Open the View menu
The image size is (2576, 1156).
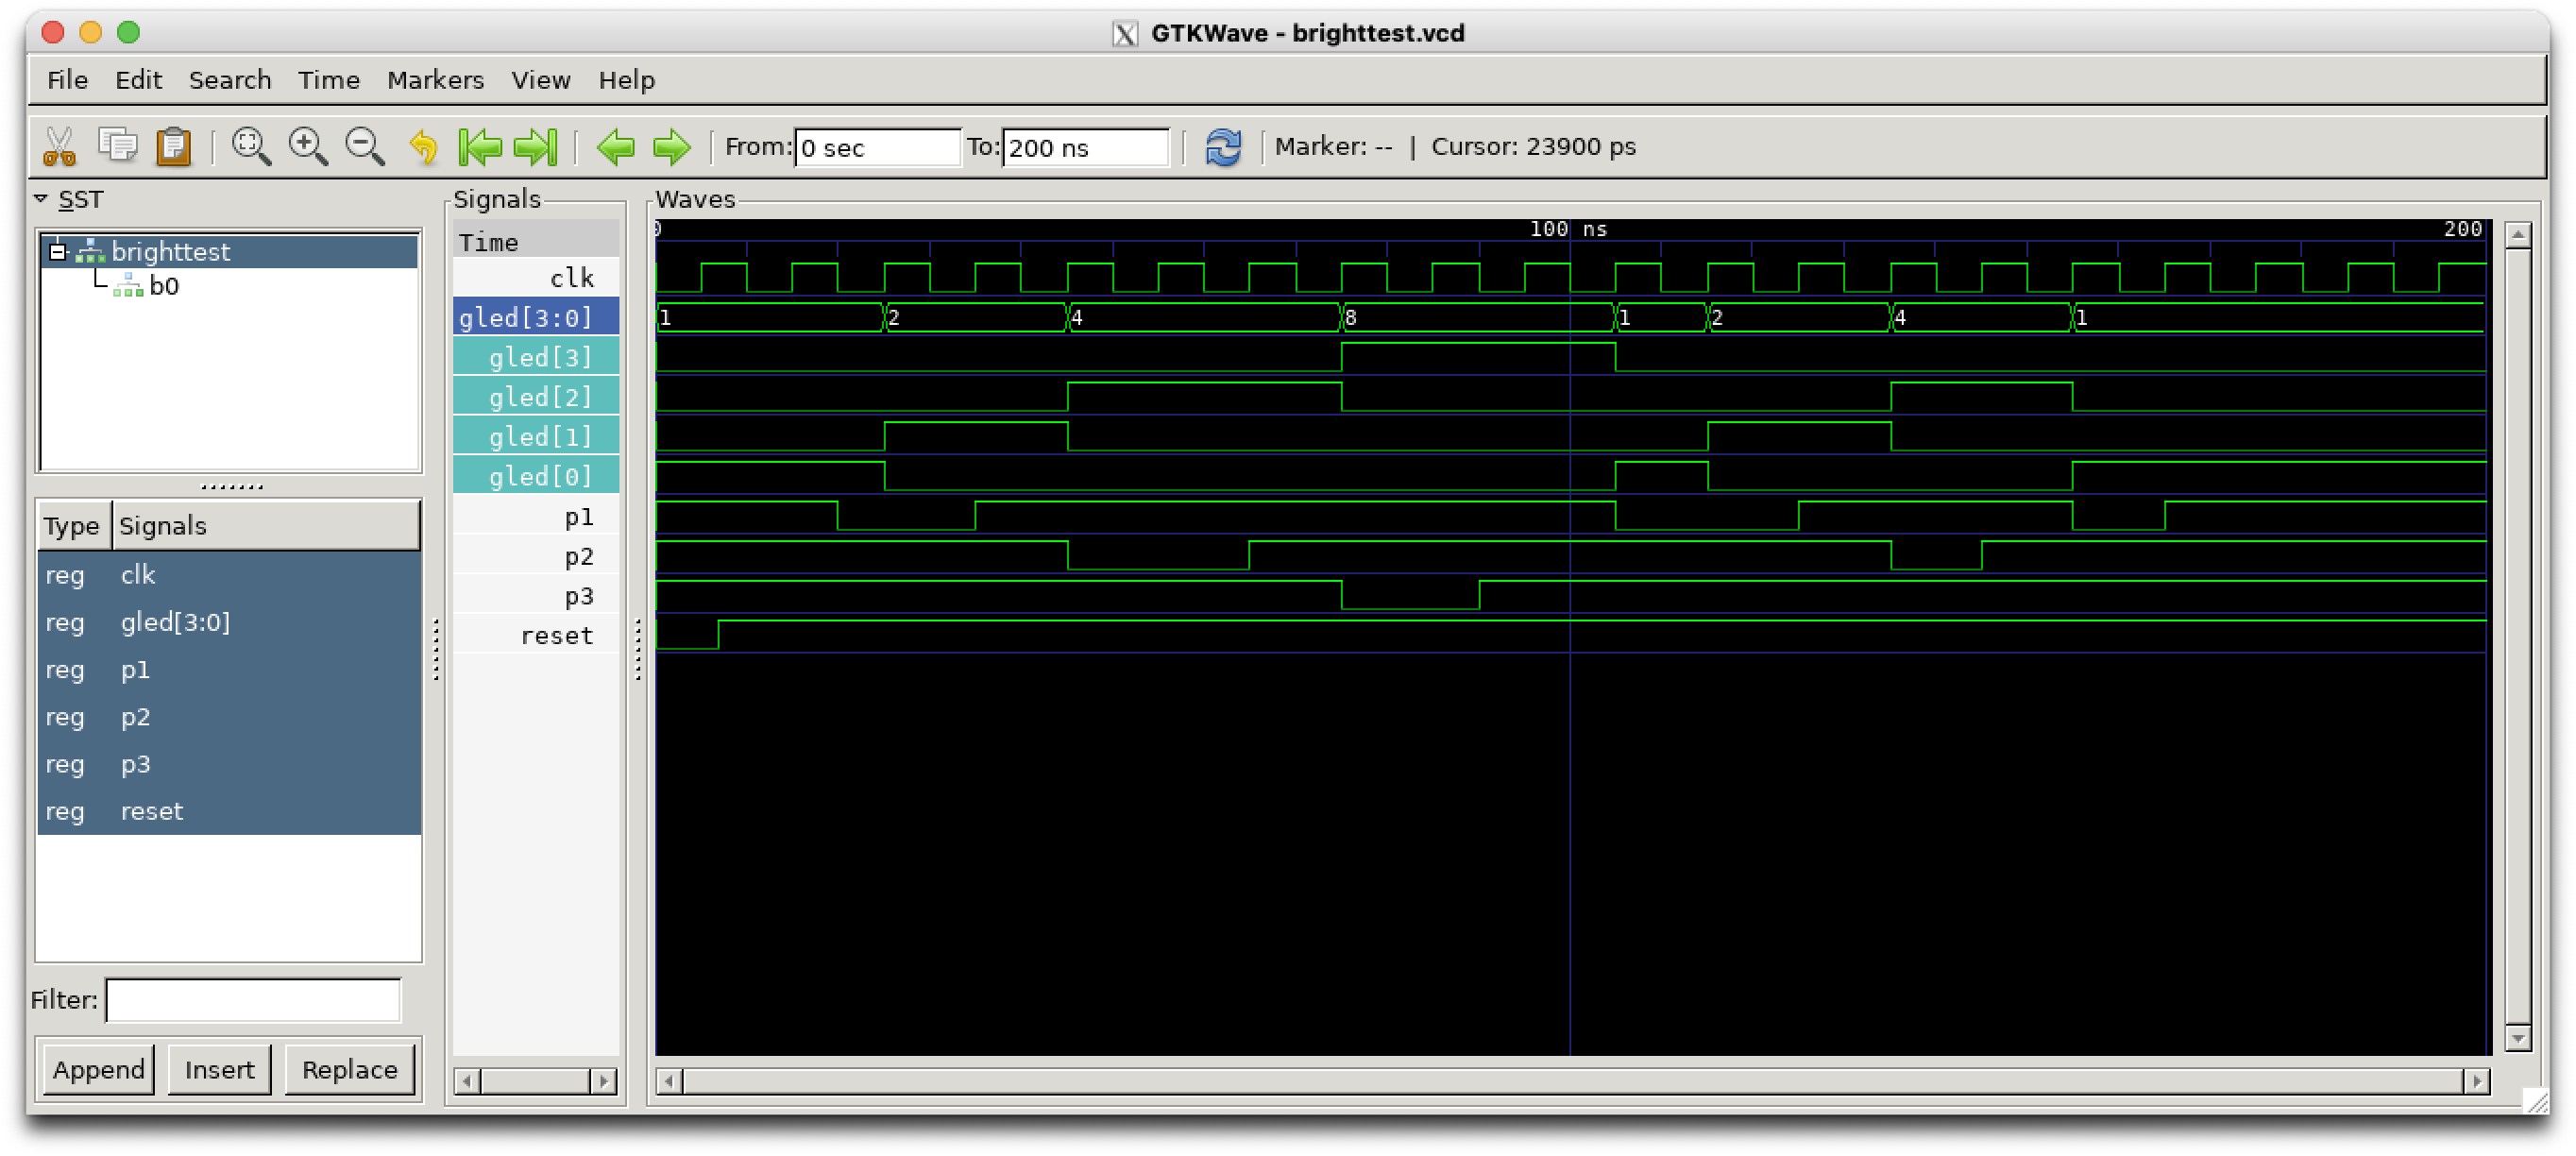point(541,80)
